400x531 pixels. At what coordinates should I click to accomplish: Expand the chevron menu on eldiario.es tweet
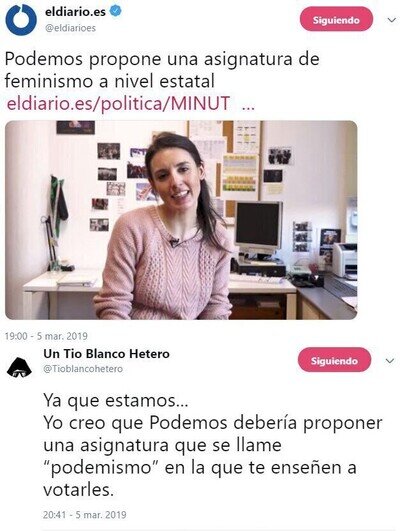(x=392, y=20)
